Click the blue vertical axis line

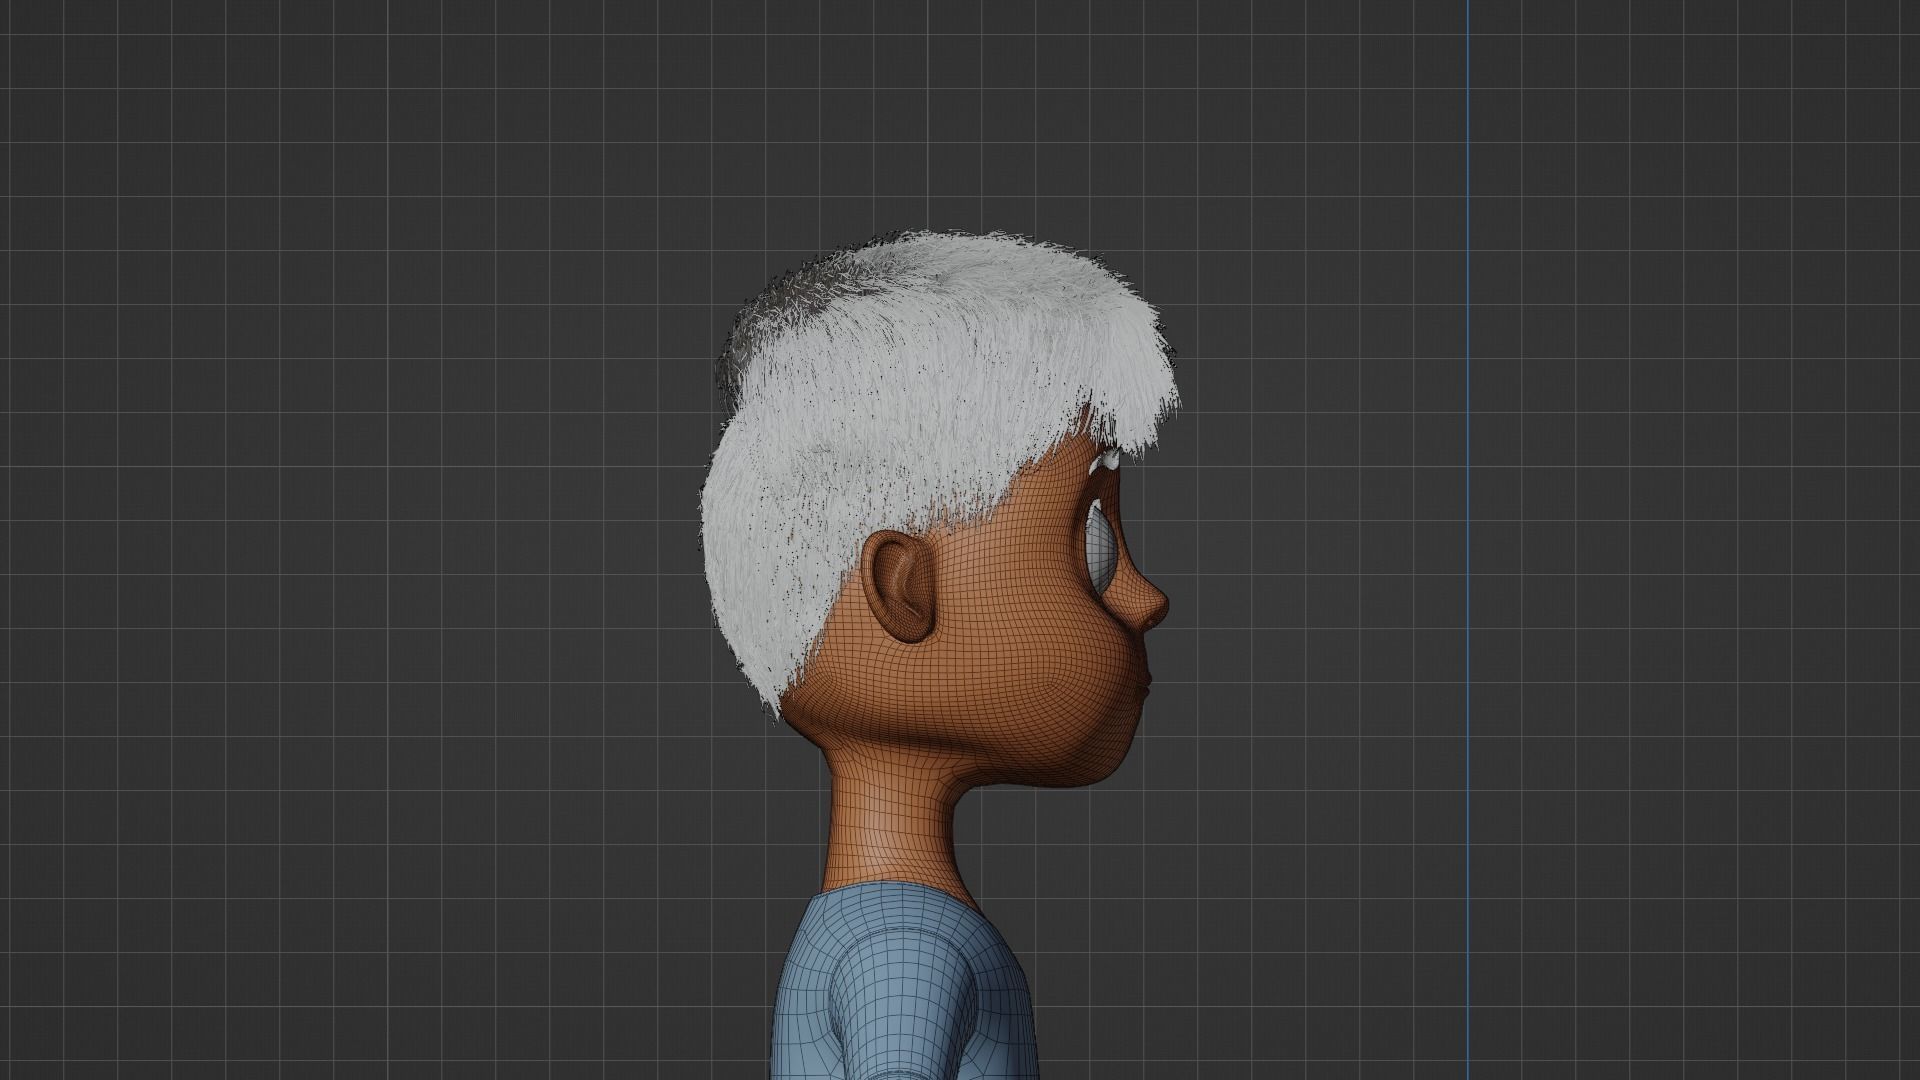click(x=1468, y=540)
